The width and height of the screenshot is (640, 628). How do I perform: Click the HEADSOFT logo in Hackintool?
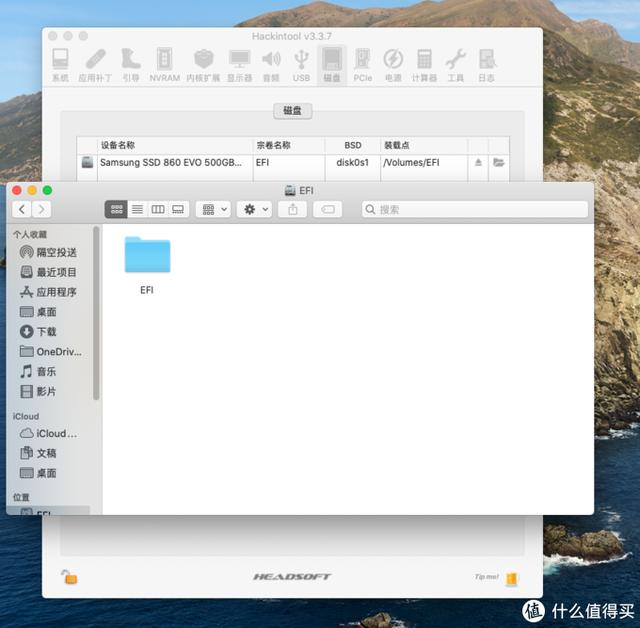pyautogui.click(x=292, y=577)
